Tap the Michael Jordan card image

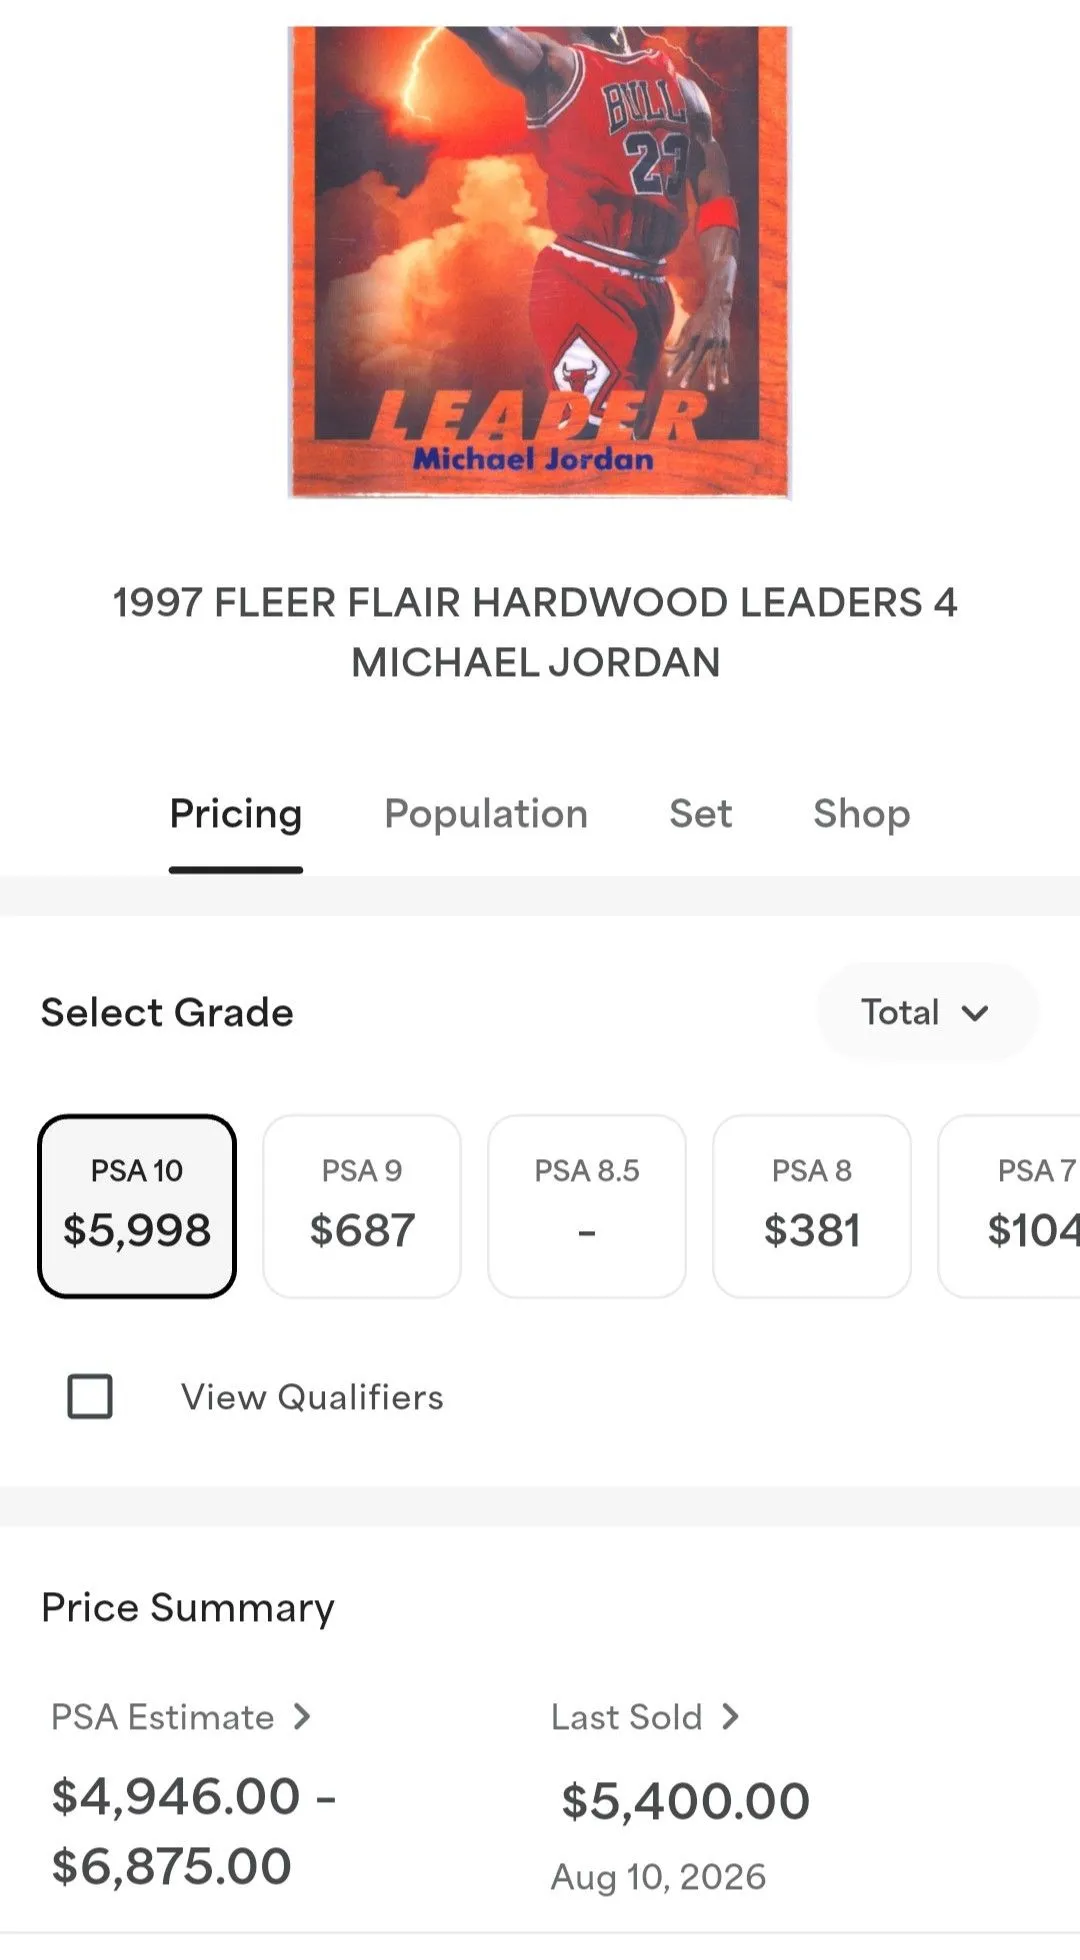pyautogui.click(x=539, y=262)
